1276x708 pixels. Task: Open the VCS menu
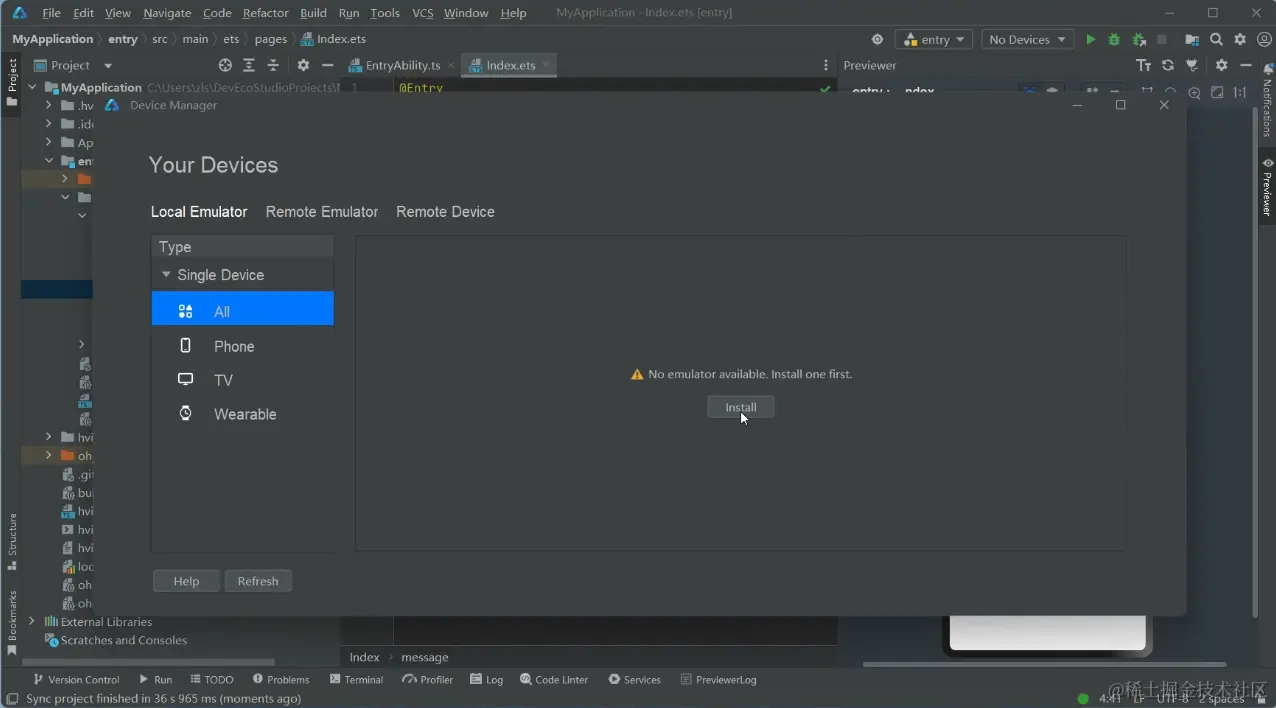(x=422, y=13)
